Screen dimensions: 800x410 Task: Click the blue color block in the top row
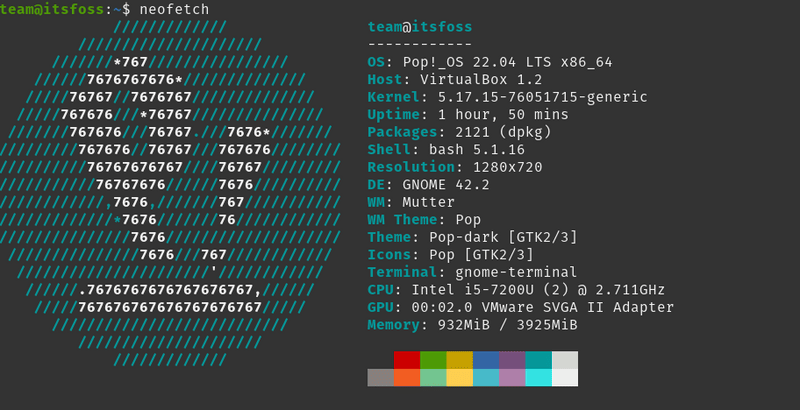pos(486,360)
